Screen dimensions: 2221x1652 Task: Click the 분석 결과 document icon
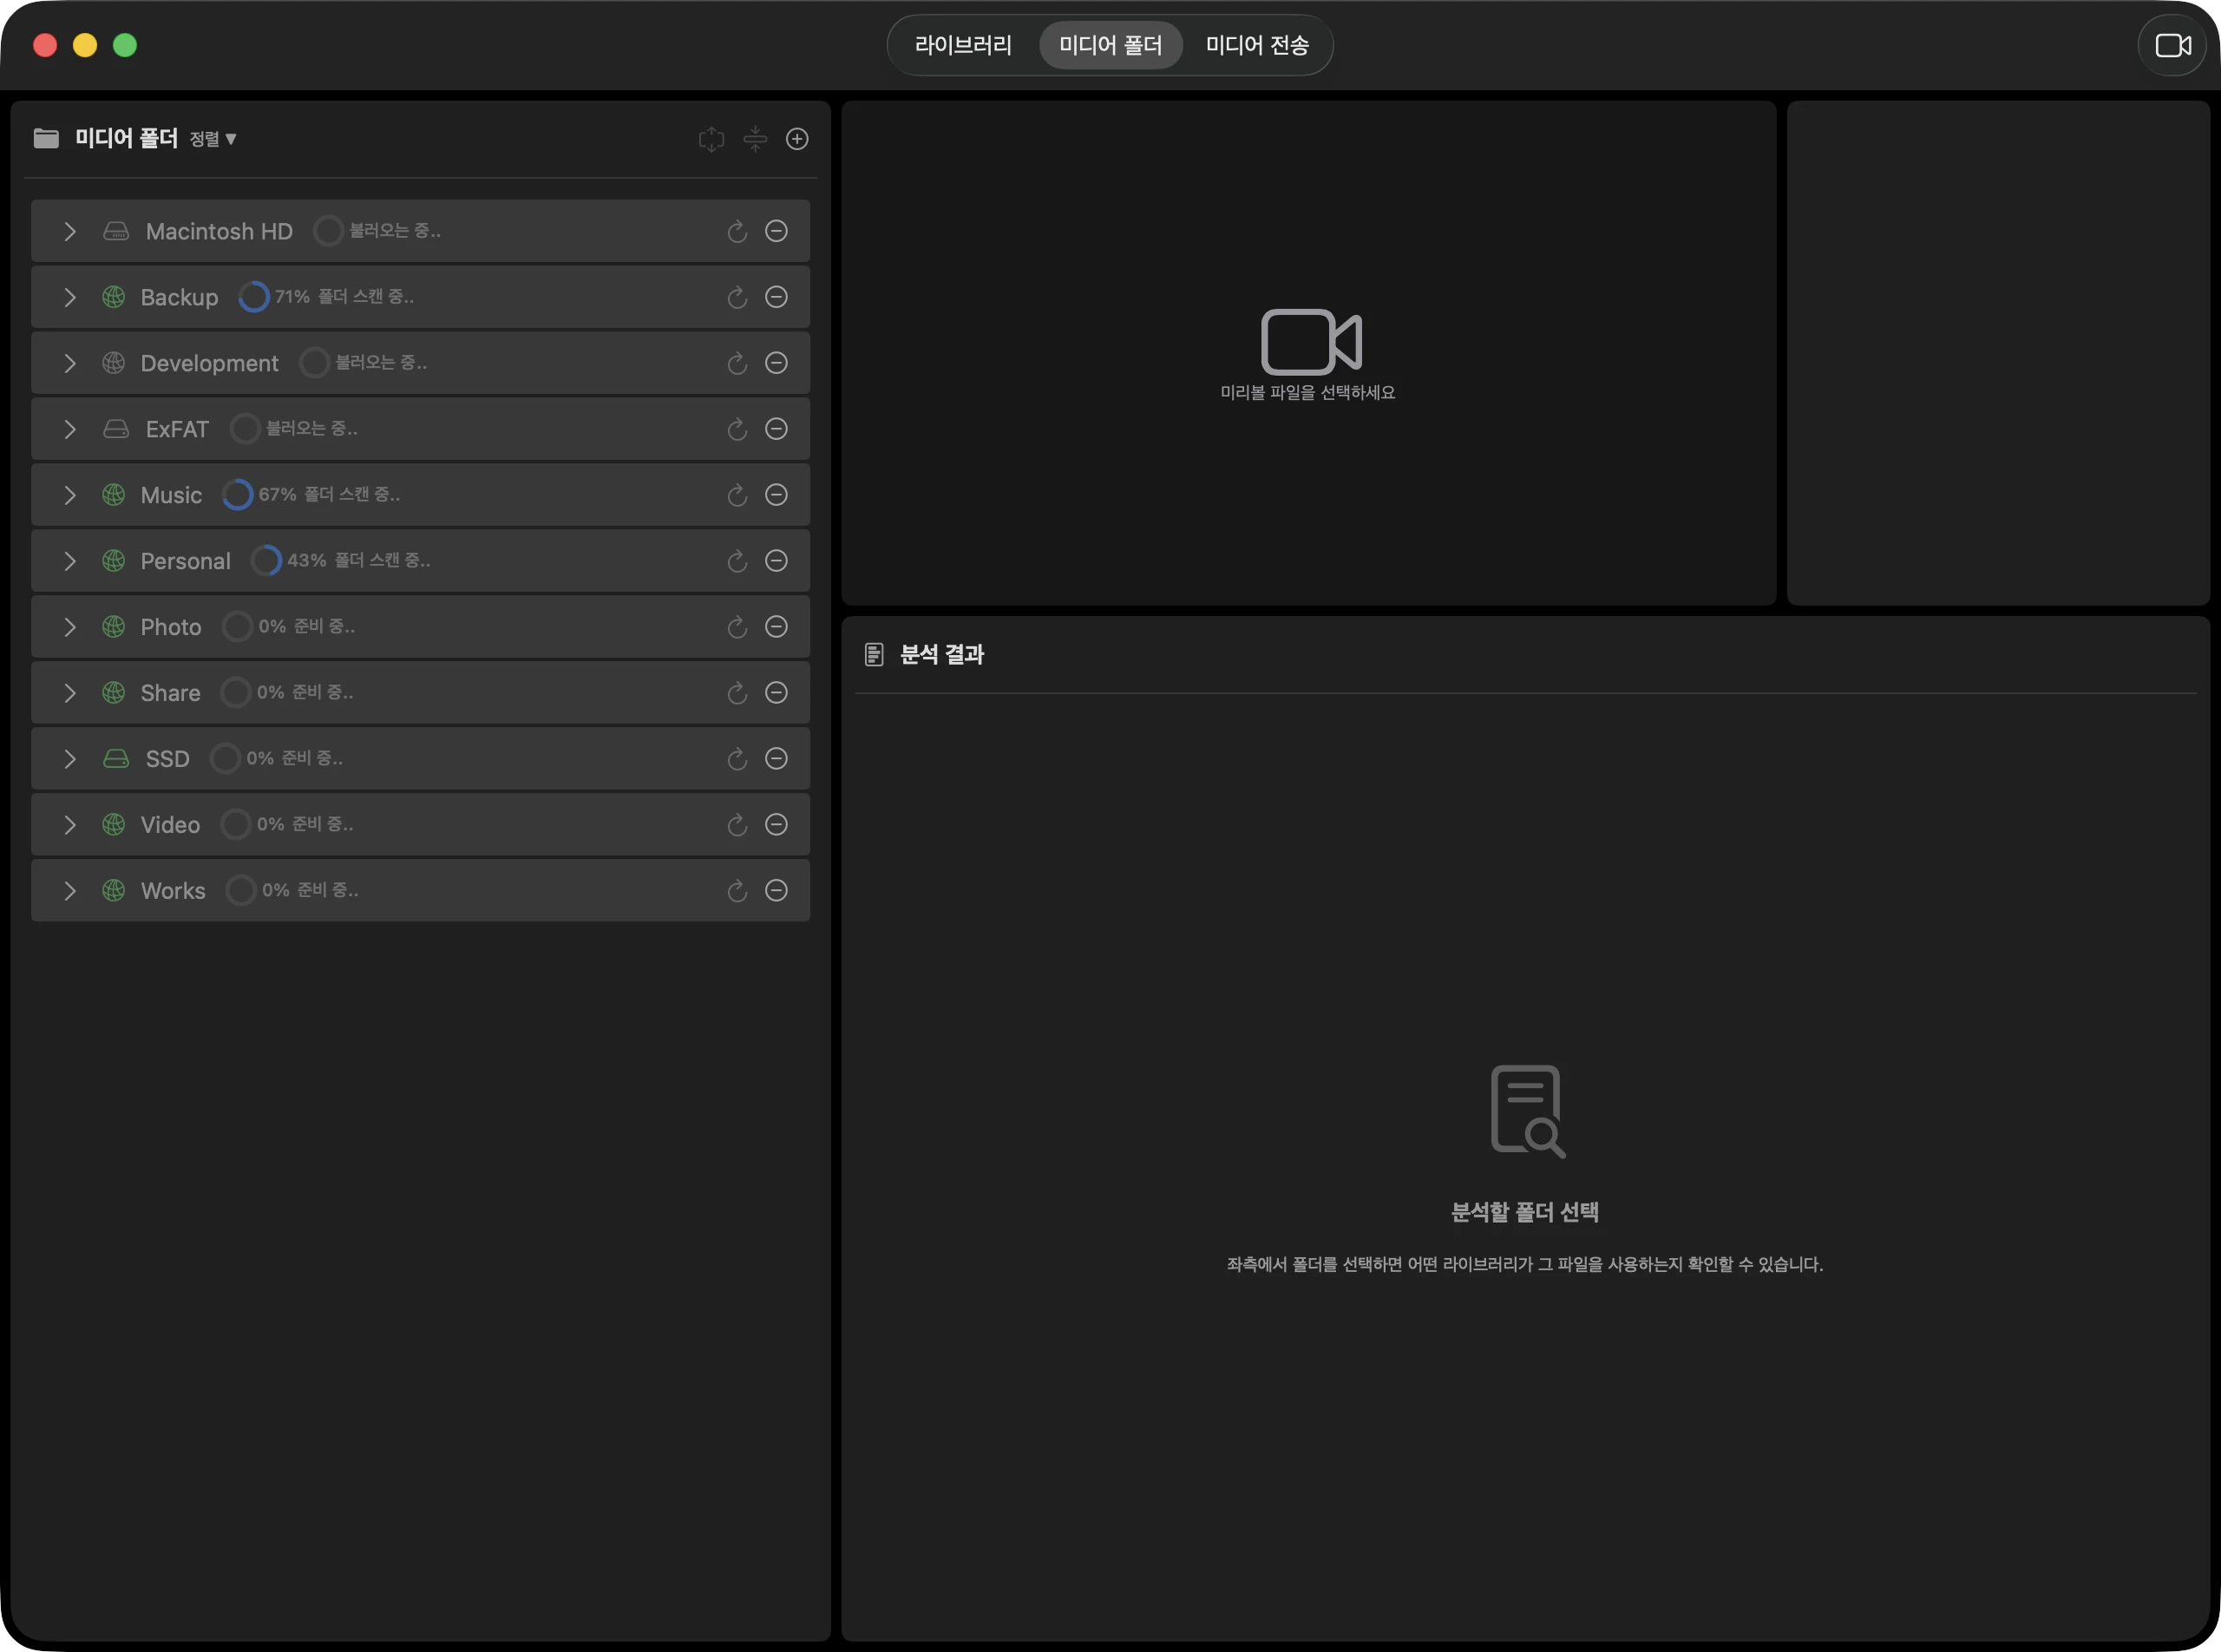(874, 655)
